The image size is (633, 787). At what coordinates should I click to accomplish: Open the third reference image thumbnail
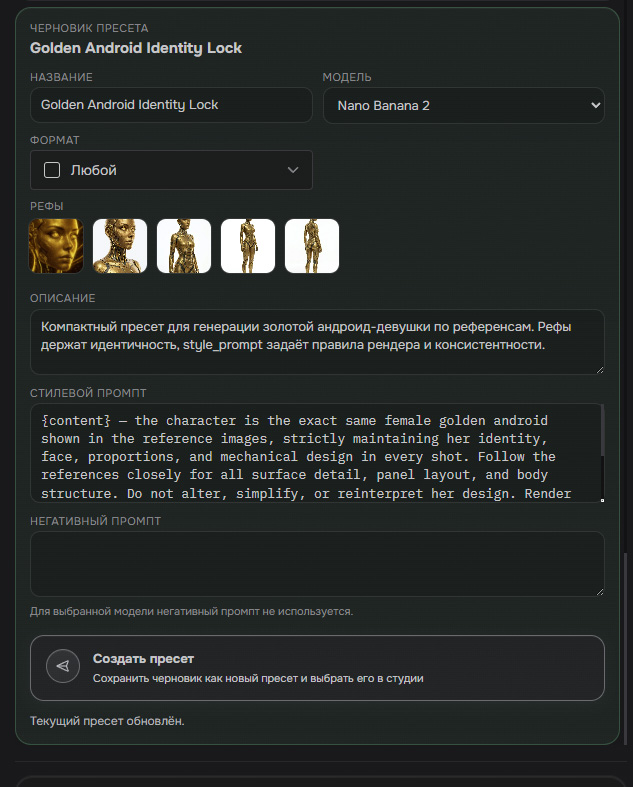click(x=184, y=246)
